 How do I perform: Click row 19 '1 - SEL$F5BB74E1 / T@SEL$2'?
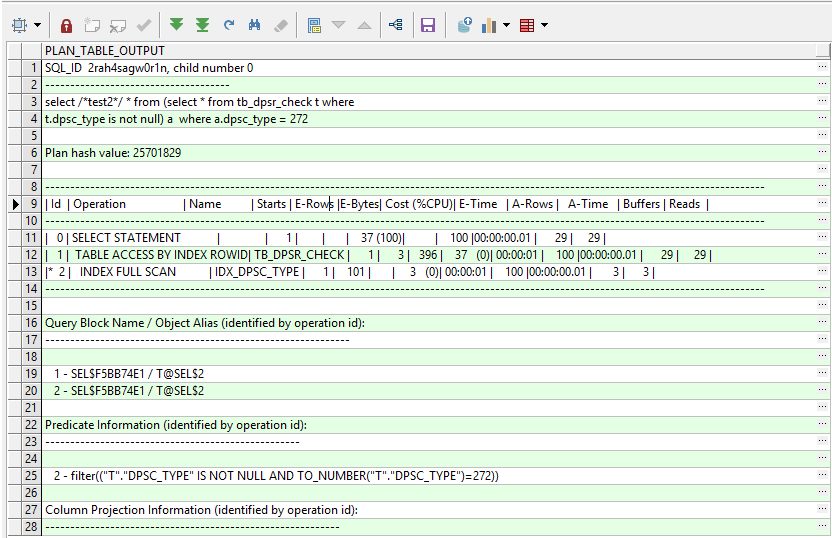pyautogui.click(x=429, y=374)
